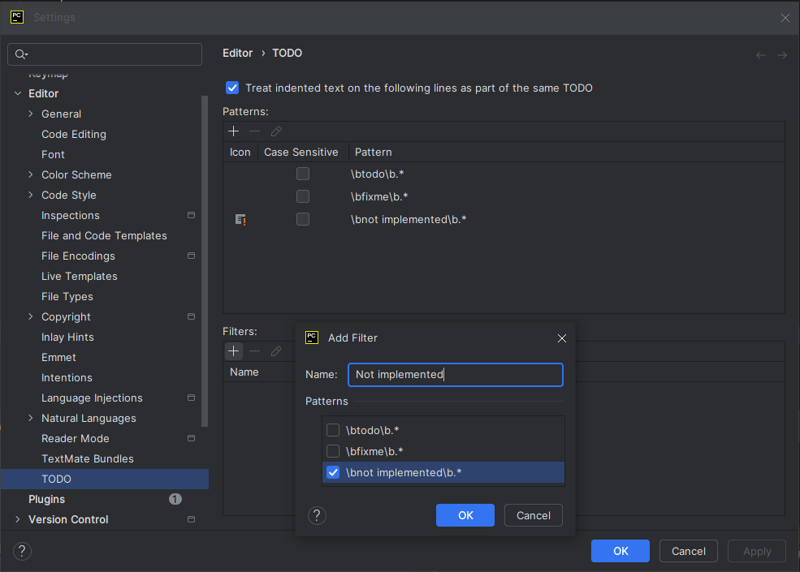
Task: Click Plugins update badge
Action: click(x=175, y=499)
